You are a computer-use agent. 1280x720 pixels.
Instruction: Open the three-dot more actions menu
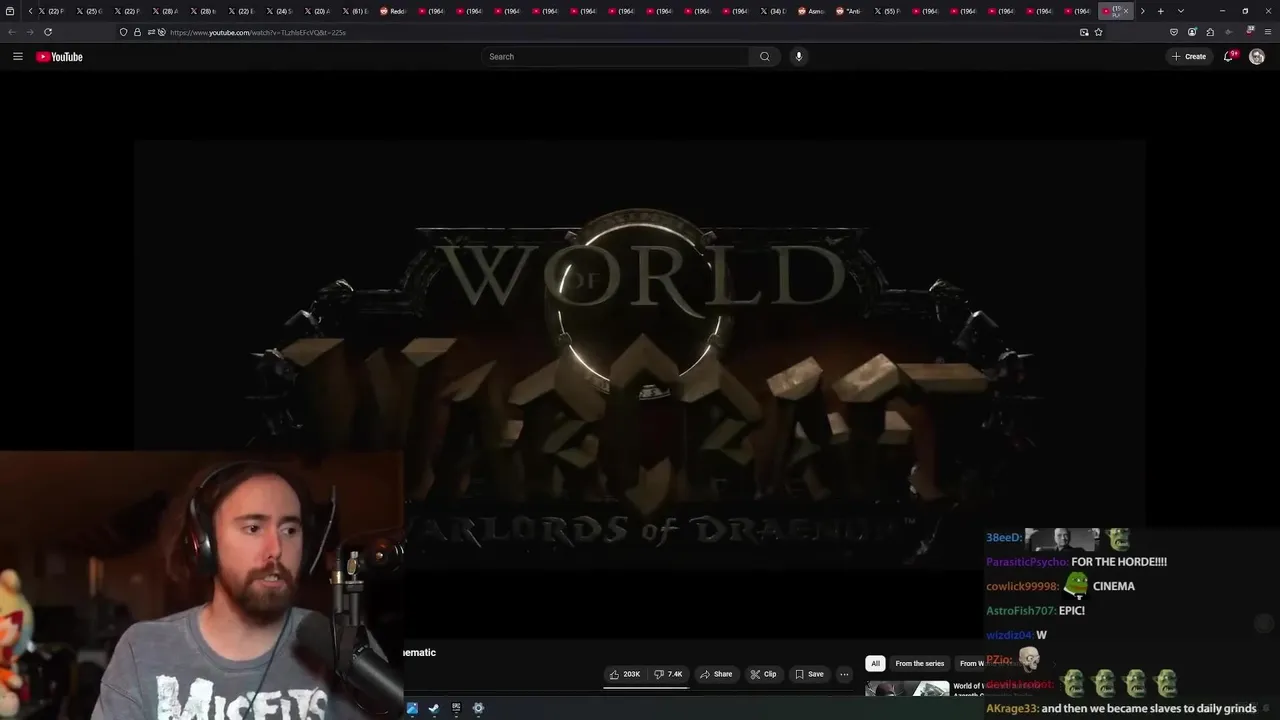(844, 674)
